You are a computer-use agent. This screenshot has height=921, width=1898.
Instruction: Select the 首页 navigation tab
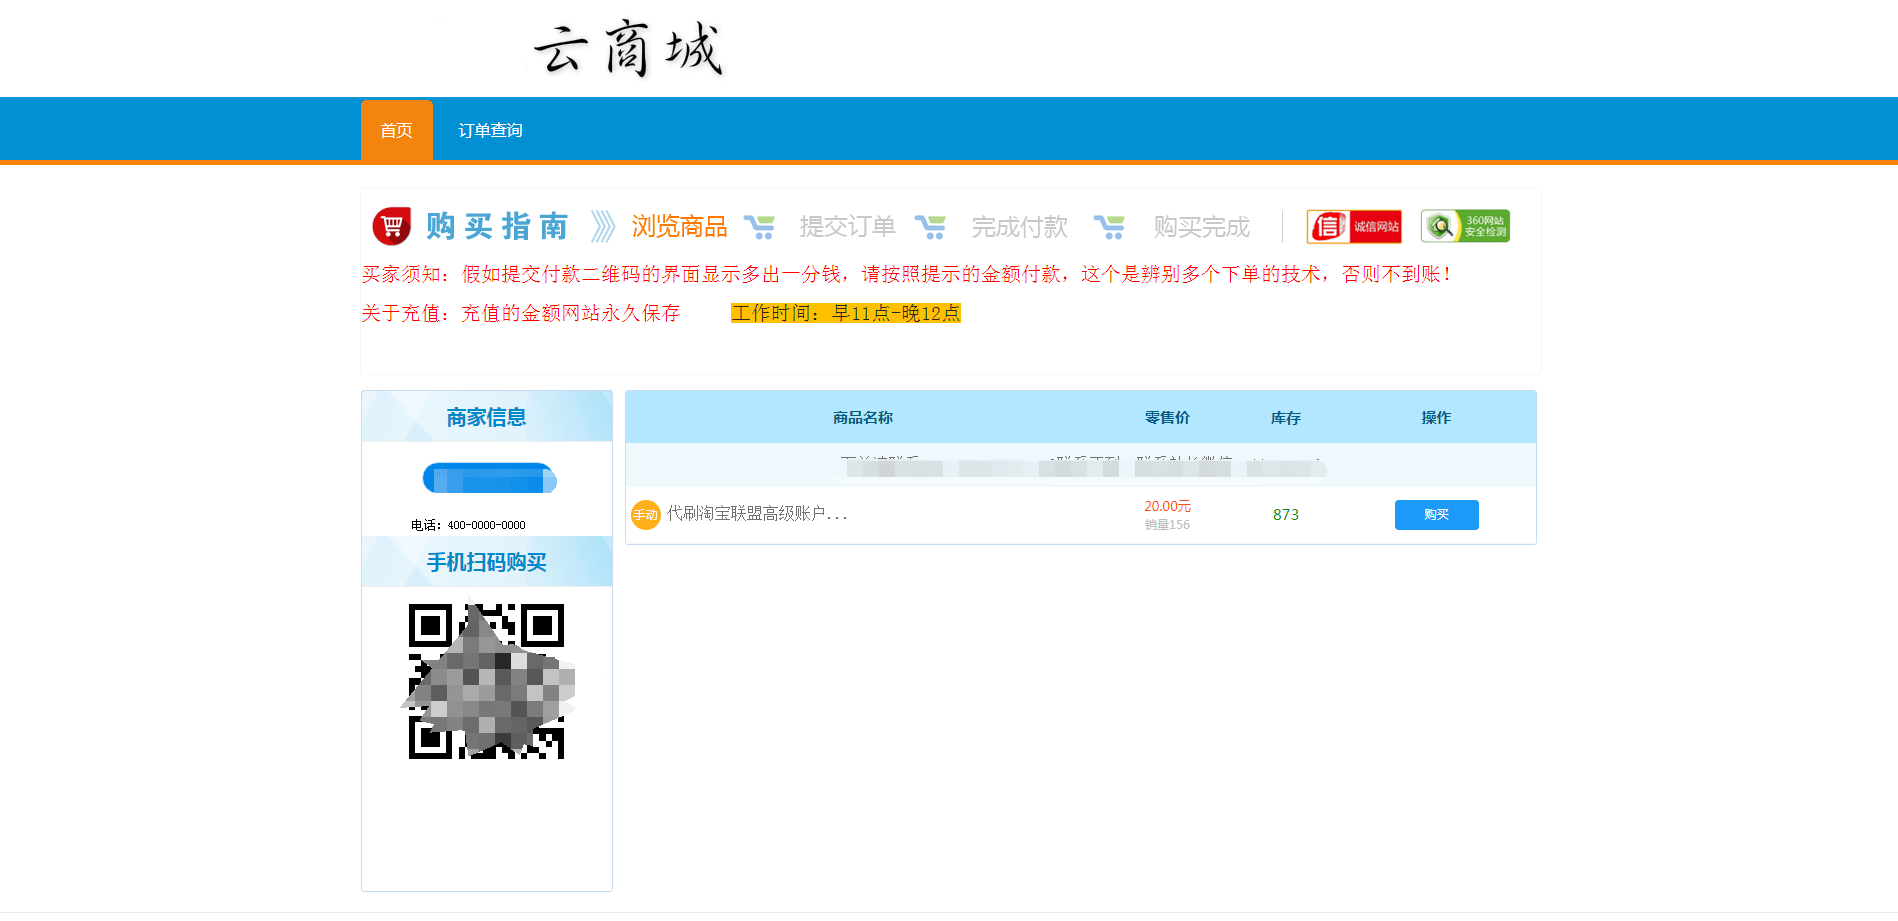click(396, 129)
